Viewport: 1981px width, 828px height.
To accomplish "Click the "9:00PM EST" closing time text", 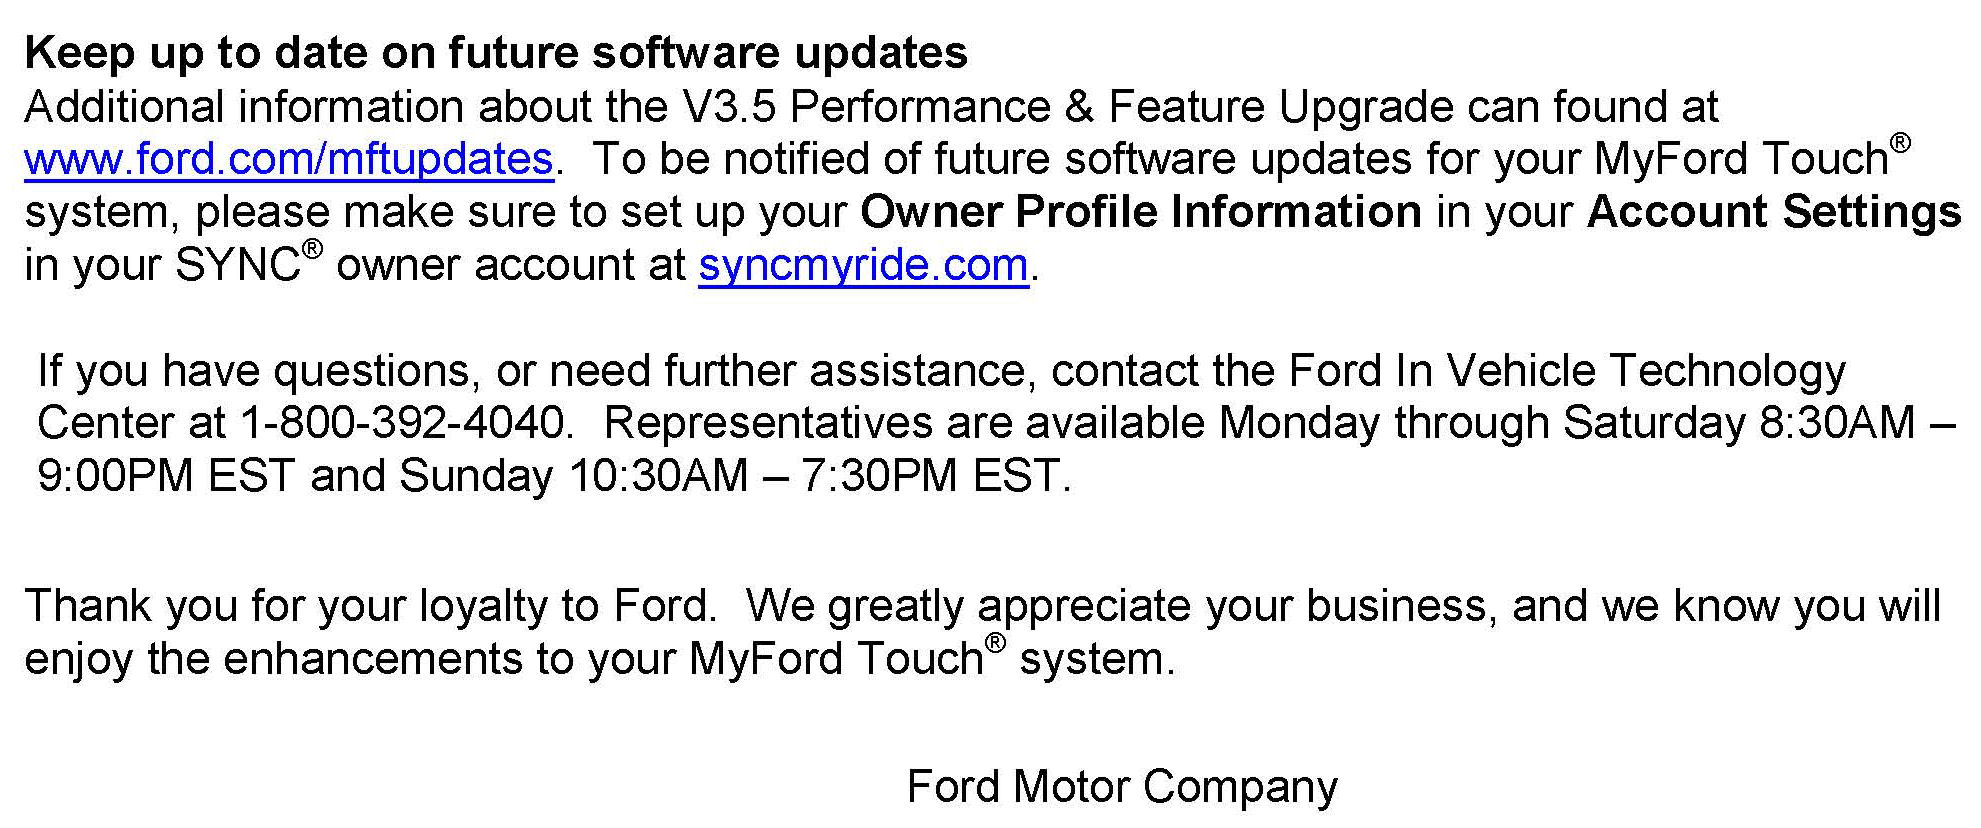I will (165, 476).
